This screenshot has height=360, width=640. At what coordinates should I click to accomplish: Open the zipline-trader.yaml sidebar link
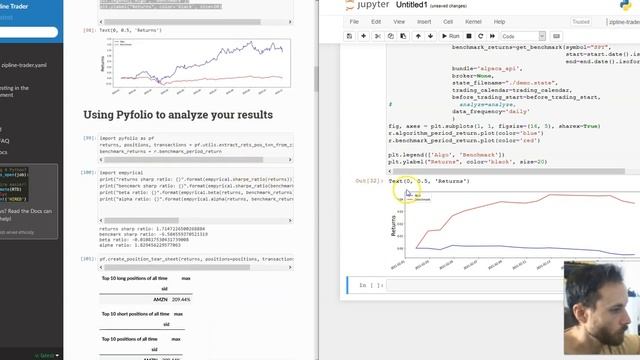pos(24,65)
